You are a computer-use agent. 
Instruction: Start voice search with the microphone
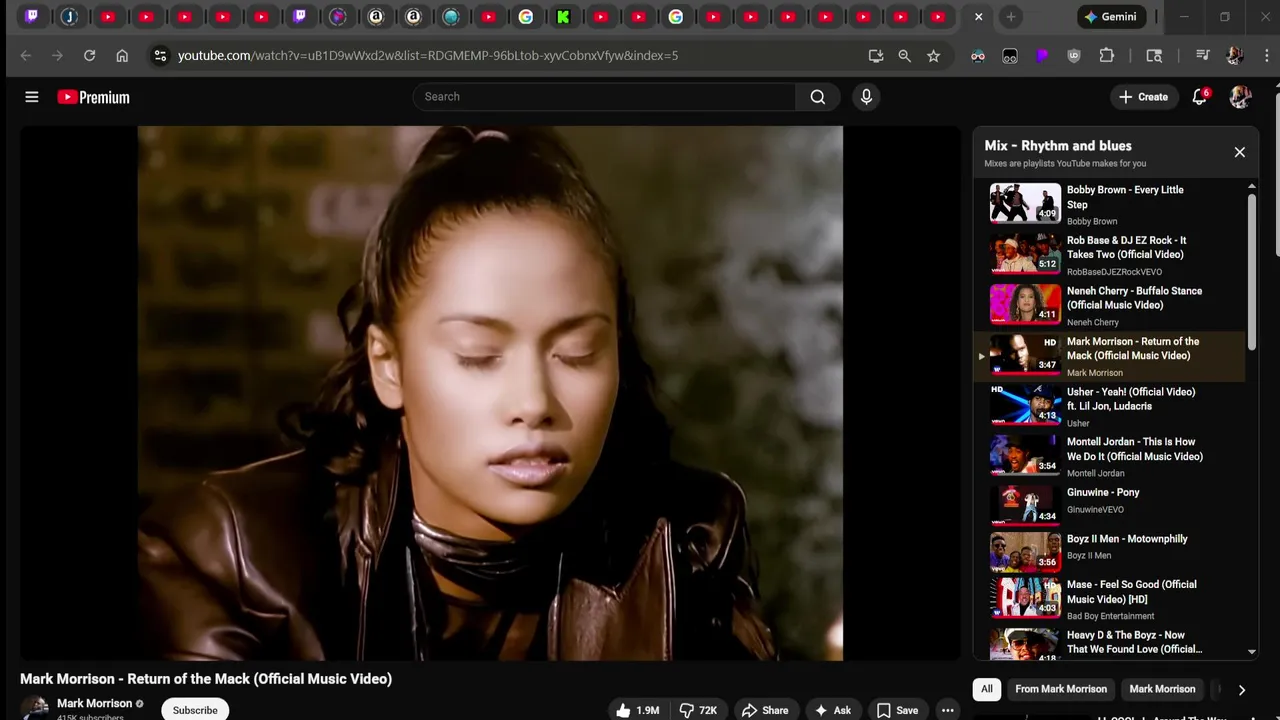tap(866, 97)
